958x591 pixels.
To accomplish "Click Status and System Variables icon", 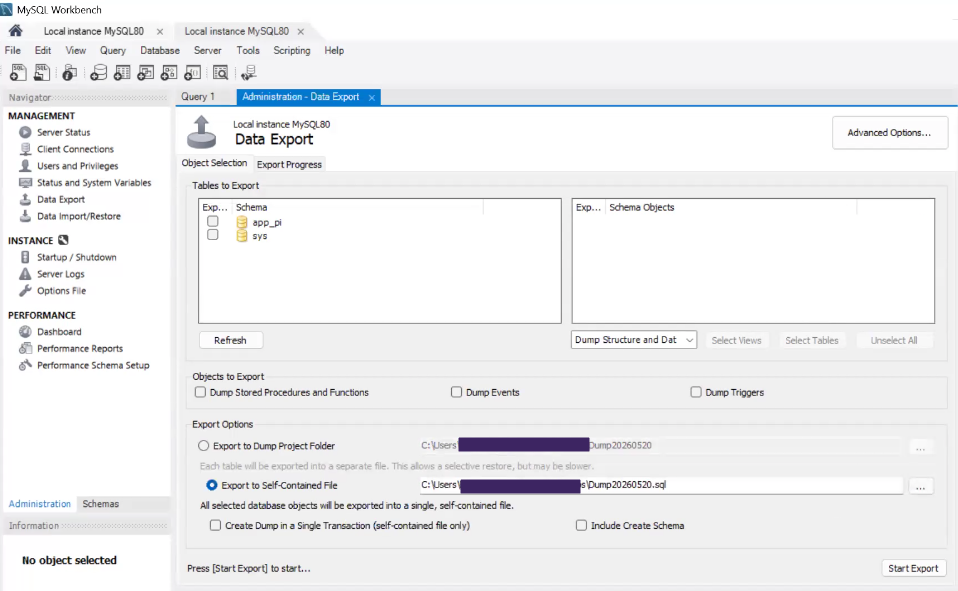I will point(25,182).
